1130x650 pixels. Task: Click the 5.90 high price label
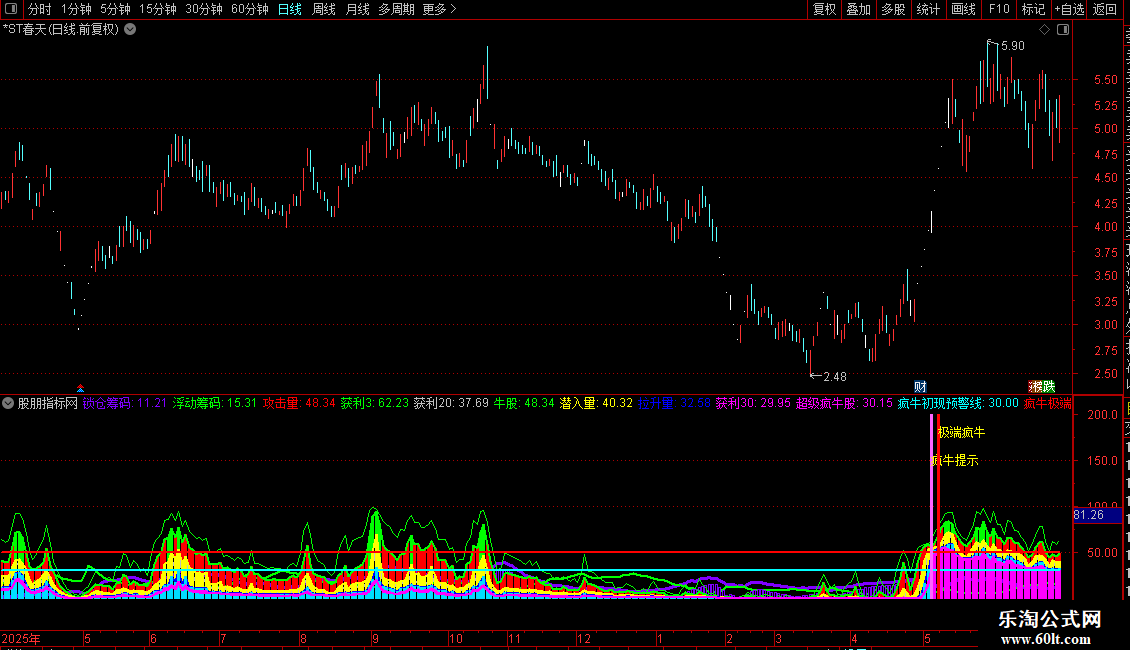click(x=1013, y=46)
